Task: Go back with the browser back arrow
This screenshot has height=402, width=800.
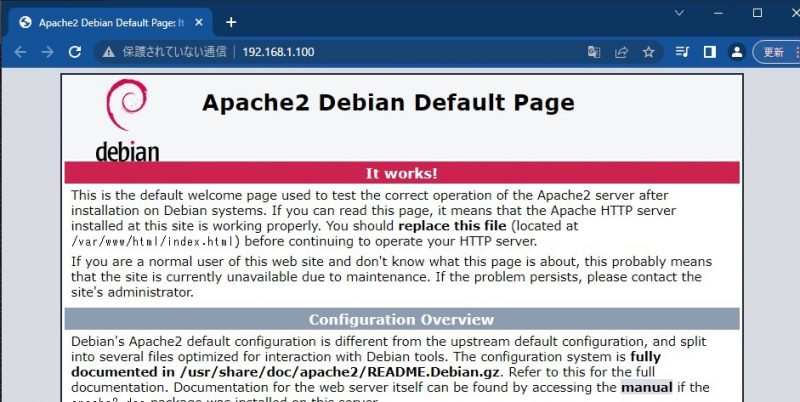Action: [x=20, y=52]
